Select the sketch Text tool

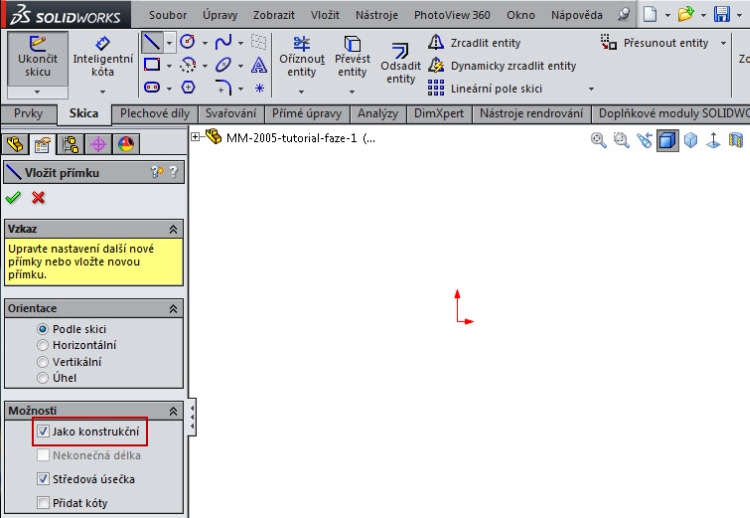tap(259, 65)
